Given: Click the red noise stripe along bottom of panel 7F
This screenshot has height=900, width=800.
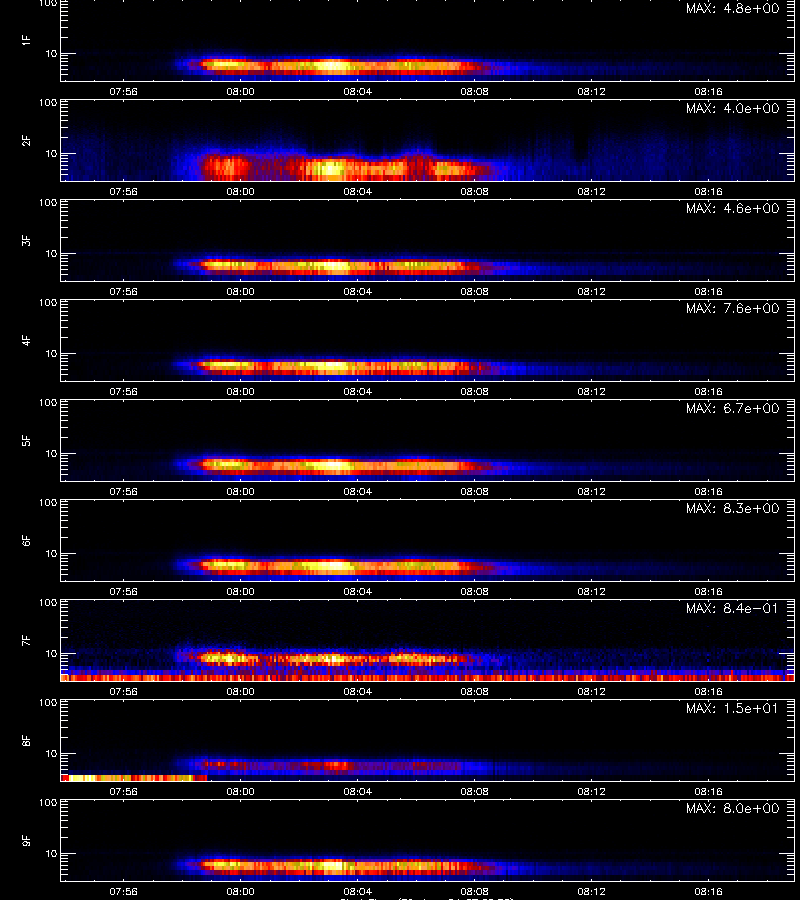Looking at the screenshot, I should (x=428, y=678).
